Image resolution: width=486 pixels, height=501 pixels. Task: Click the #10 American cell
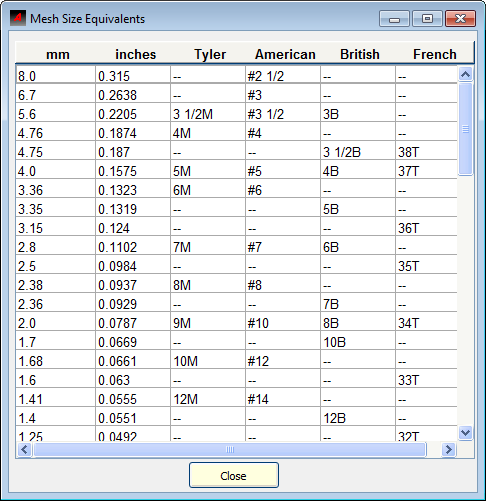coord(283,323)
